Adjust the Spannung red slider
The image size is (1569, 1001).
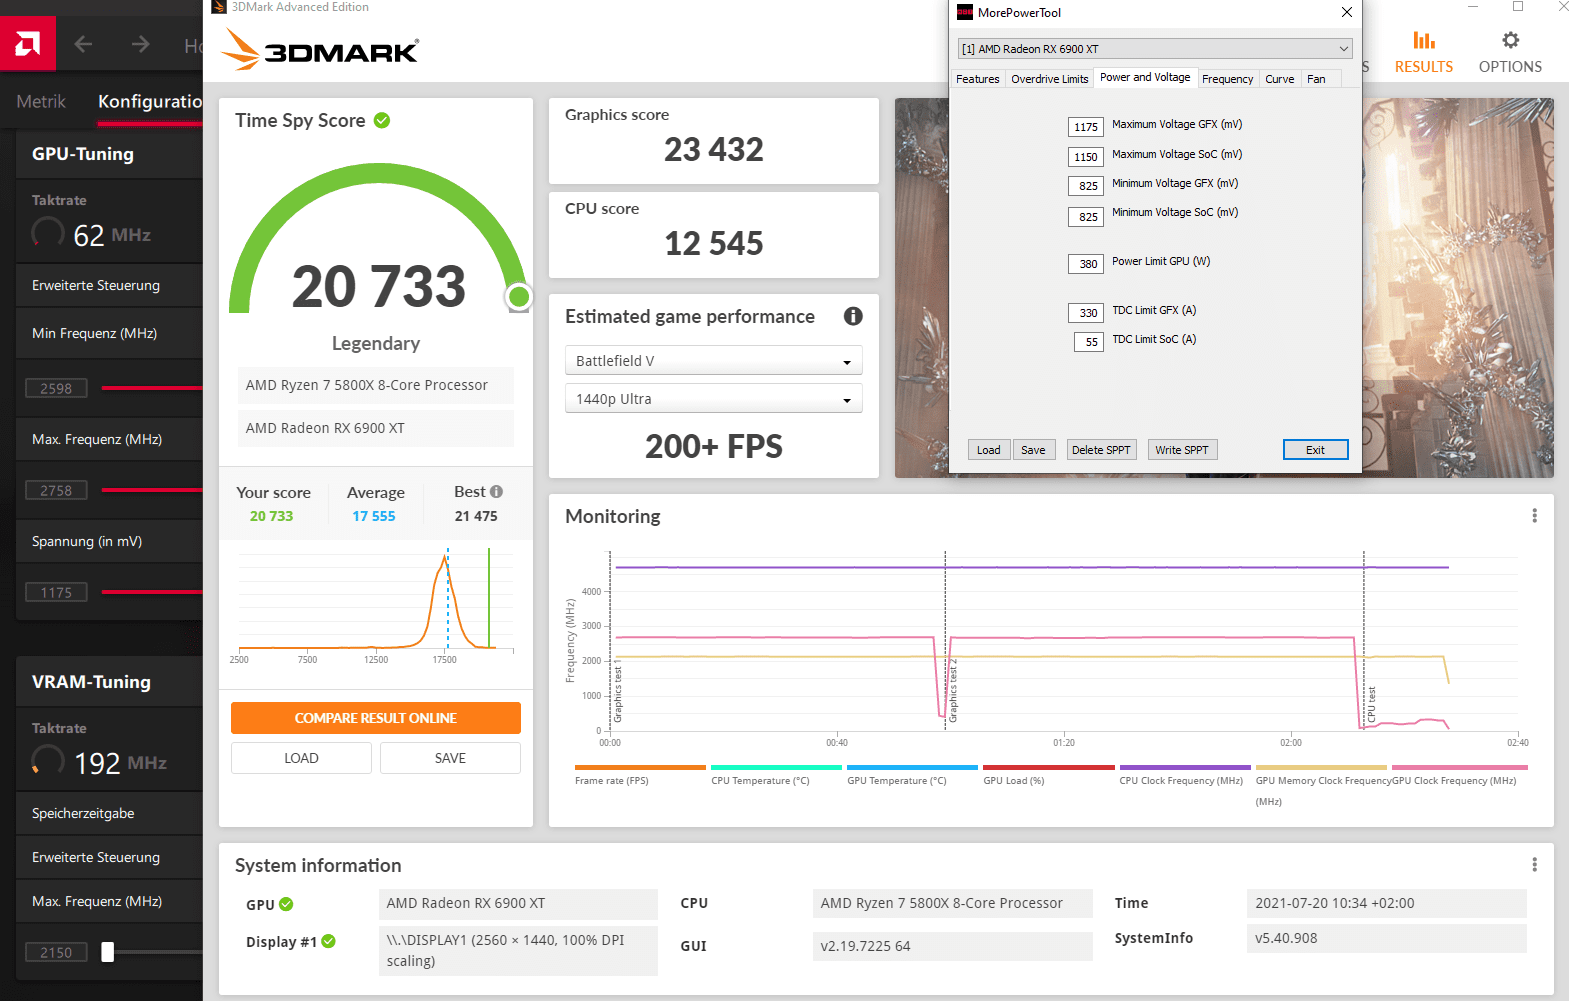pos(152,592)
